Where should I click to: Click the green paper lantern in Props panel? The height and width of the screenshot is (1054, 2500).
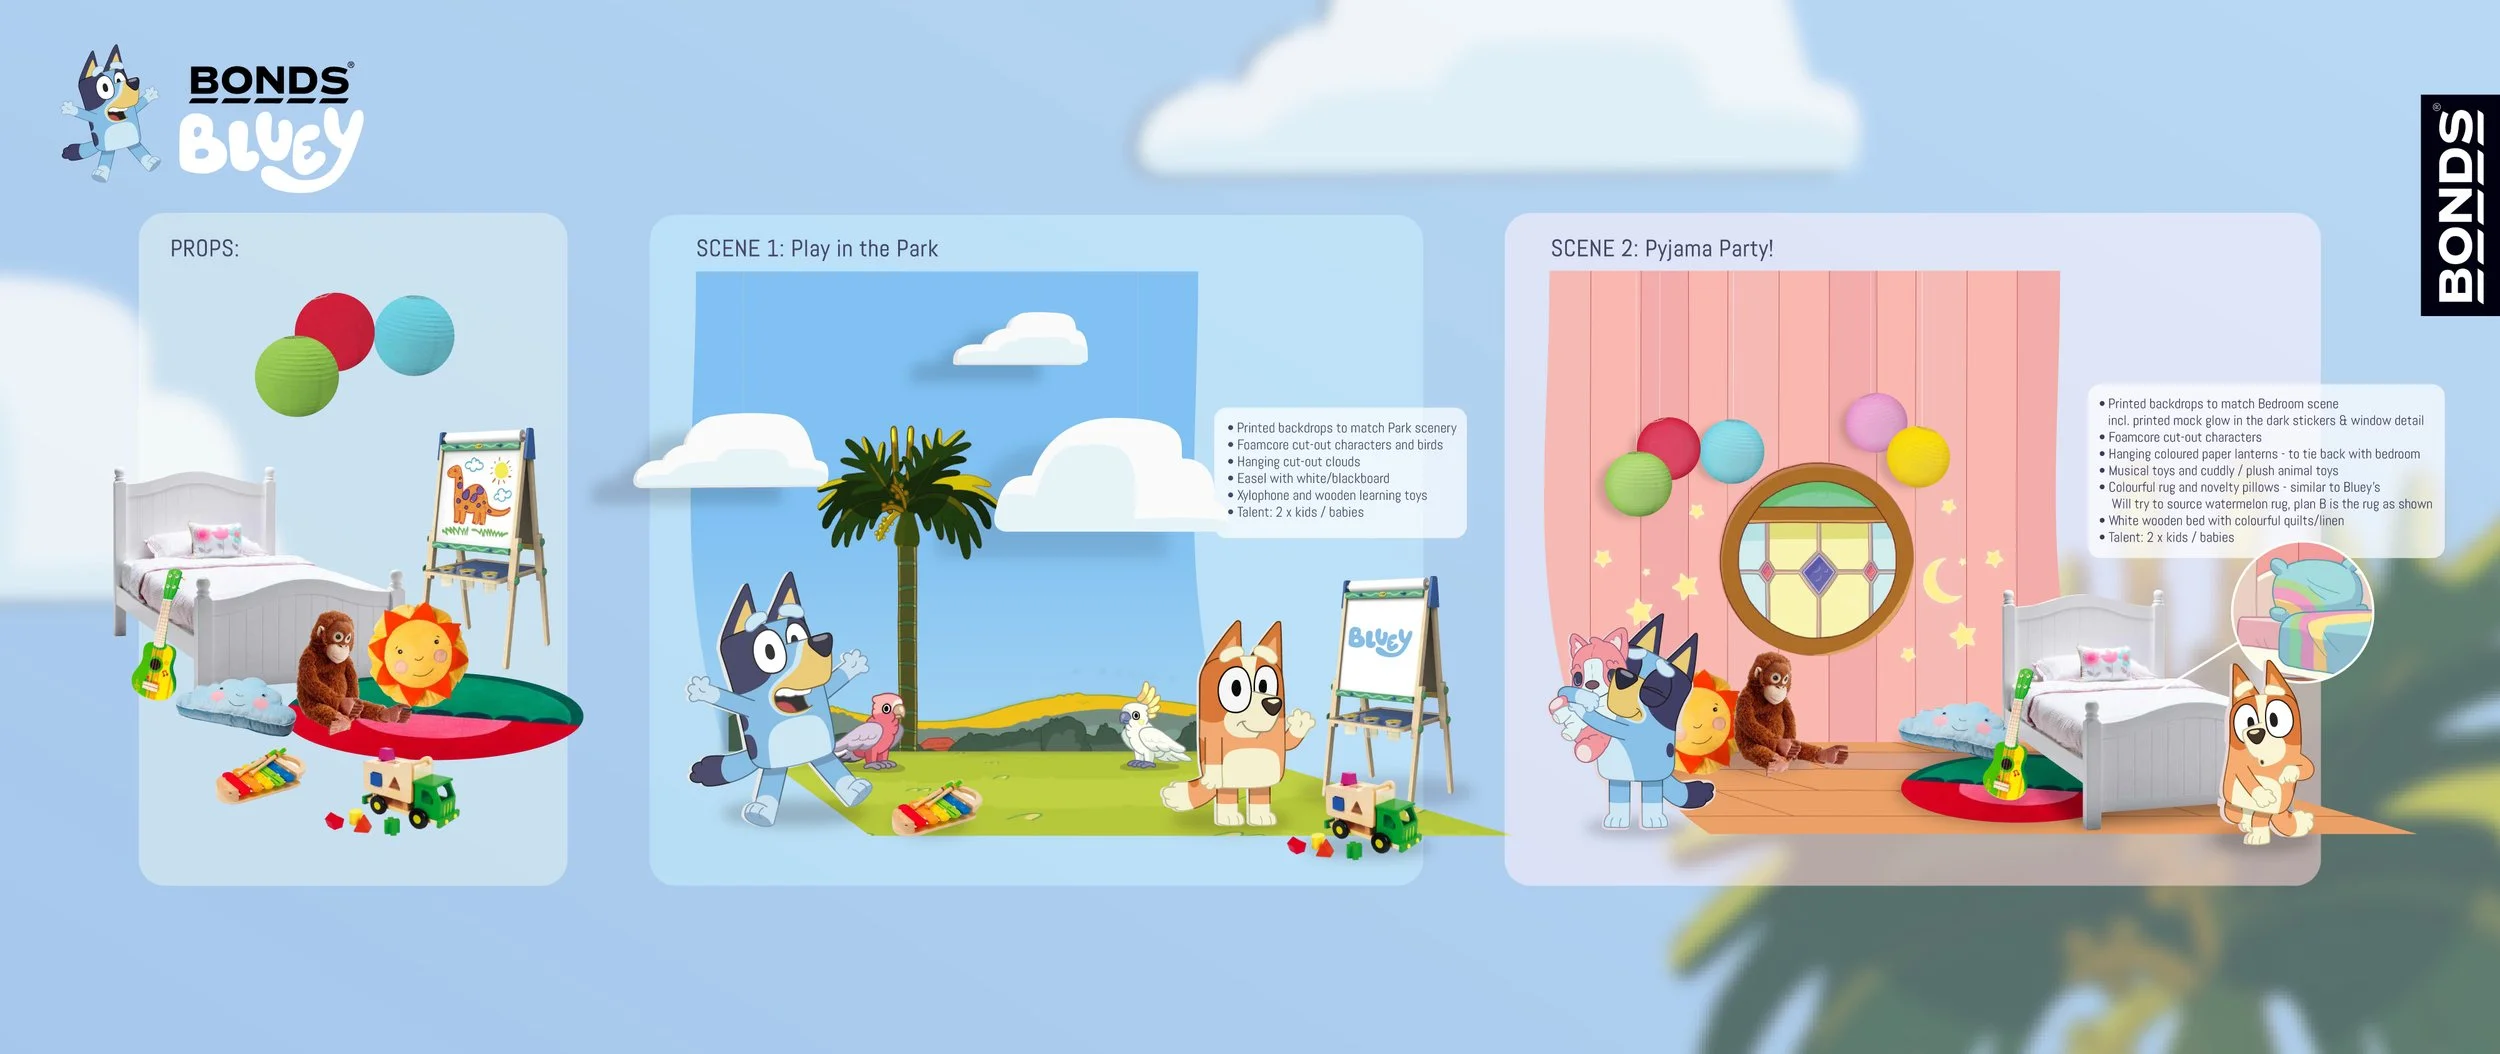(x=296, y=376)
